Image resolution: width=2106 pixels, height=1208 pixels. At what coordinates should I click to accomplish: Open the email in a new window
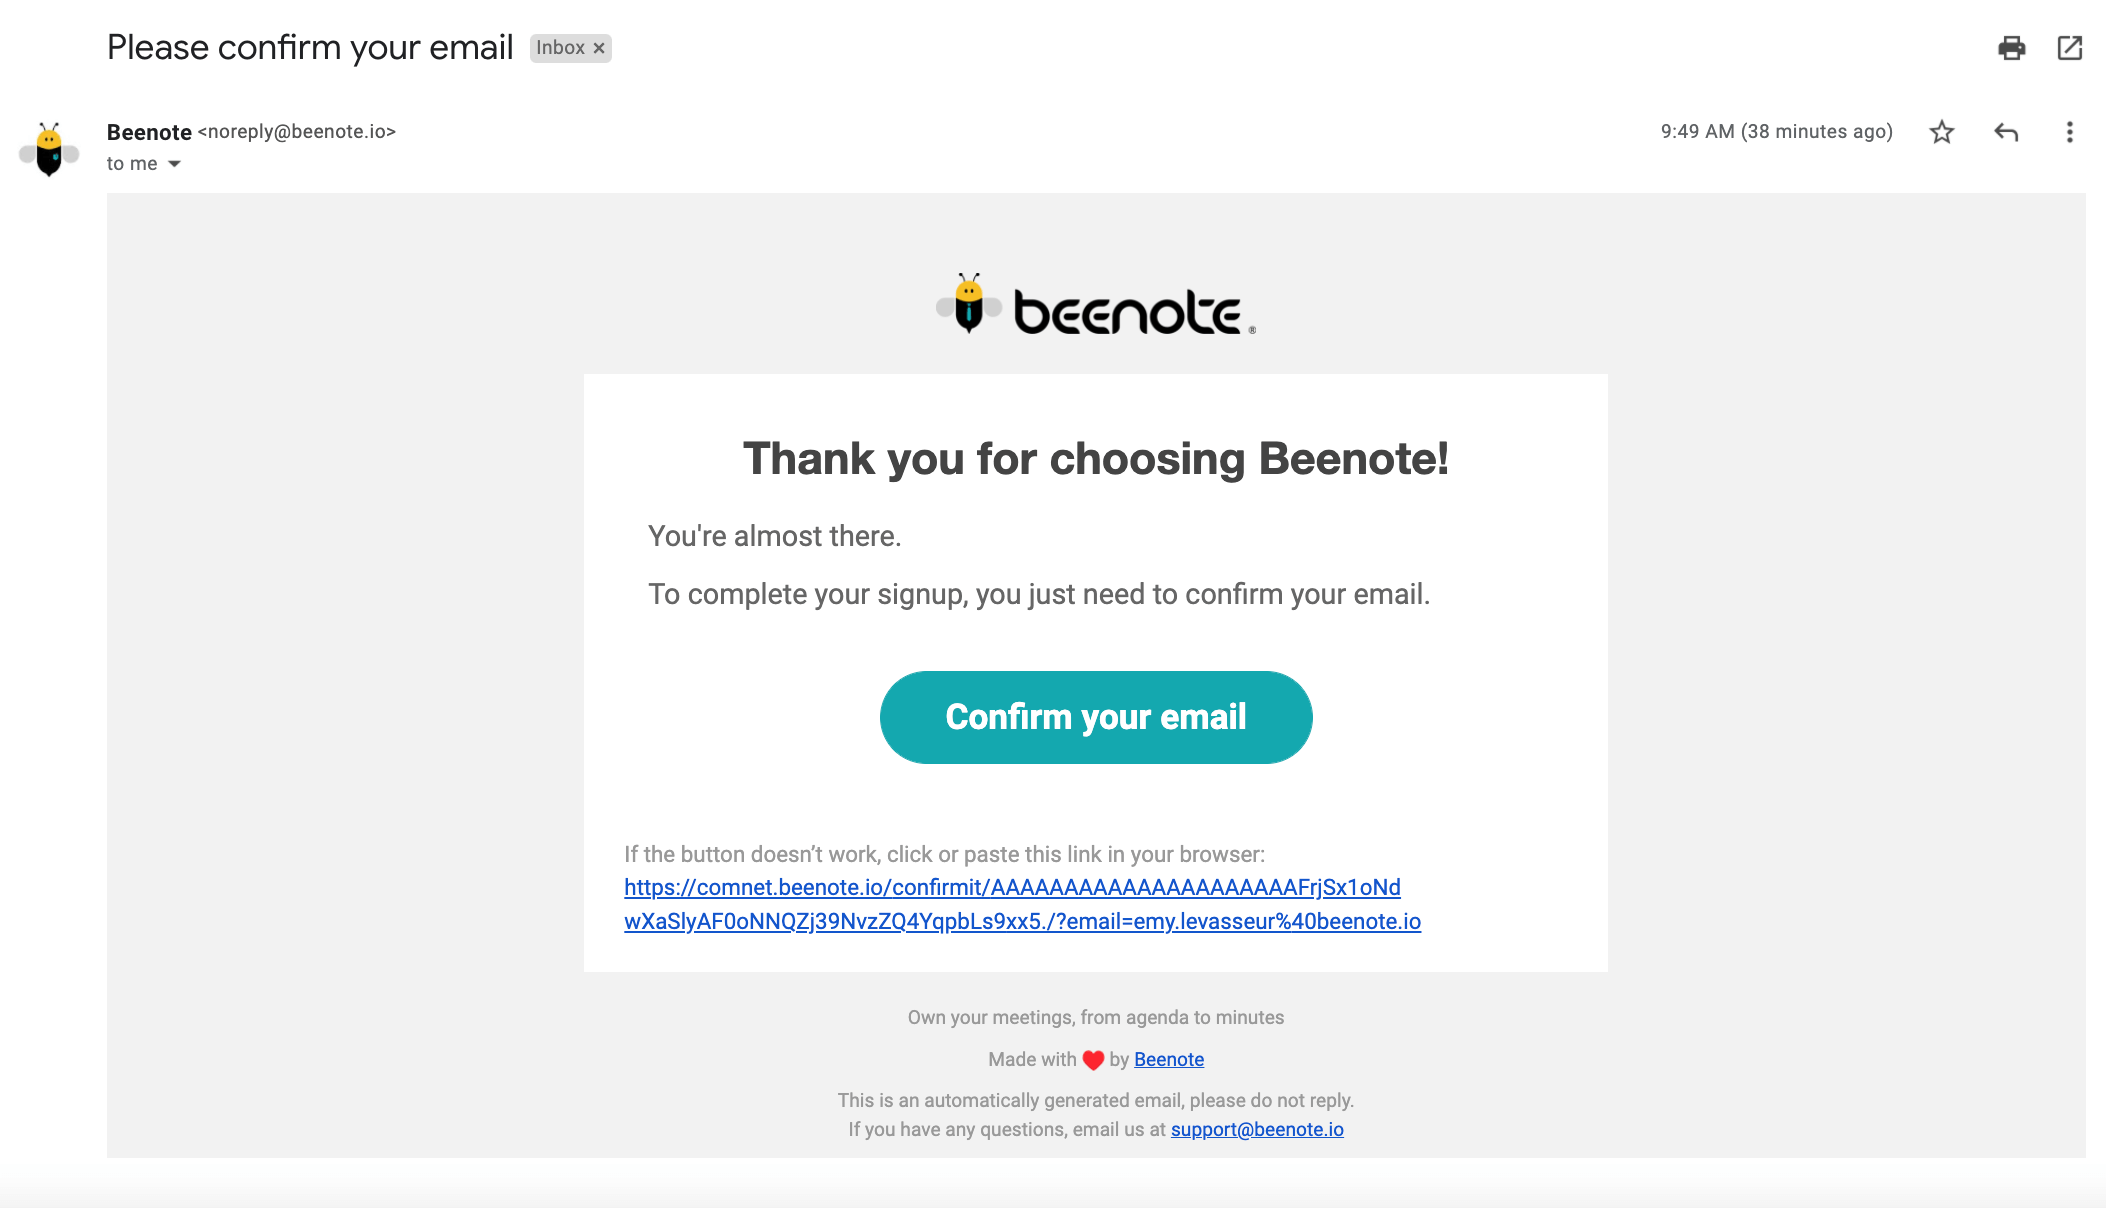(2069, 48)
